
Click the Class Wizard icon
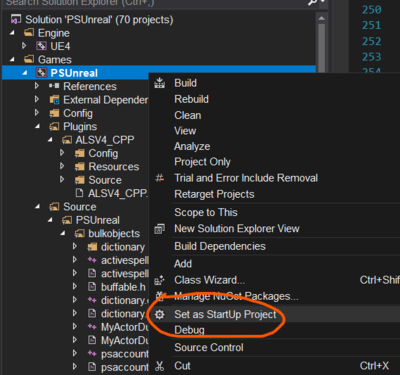pyautogui.click(x=159, y=280)
